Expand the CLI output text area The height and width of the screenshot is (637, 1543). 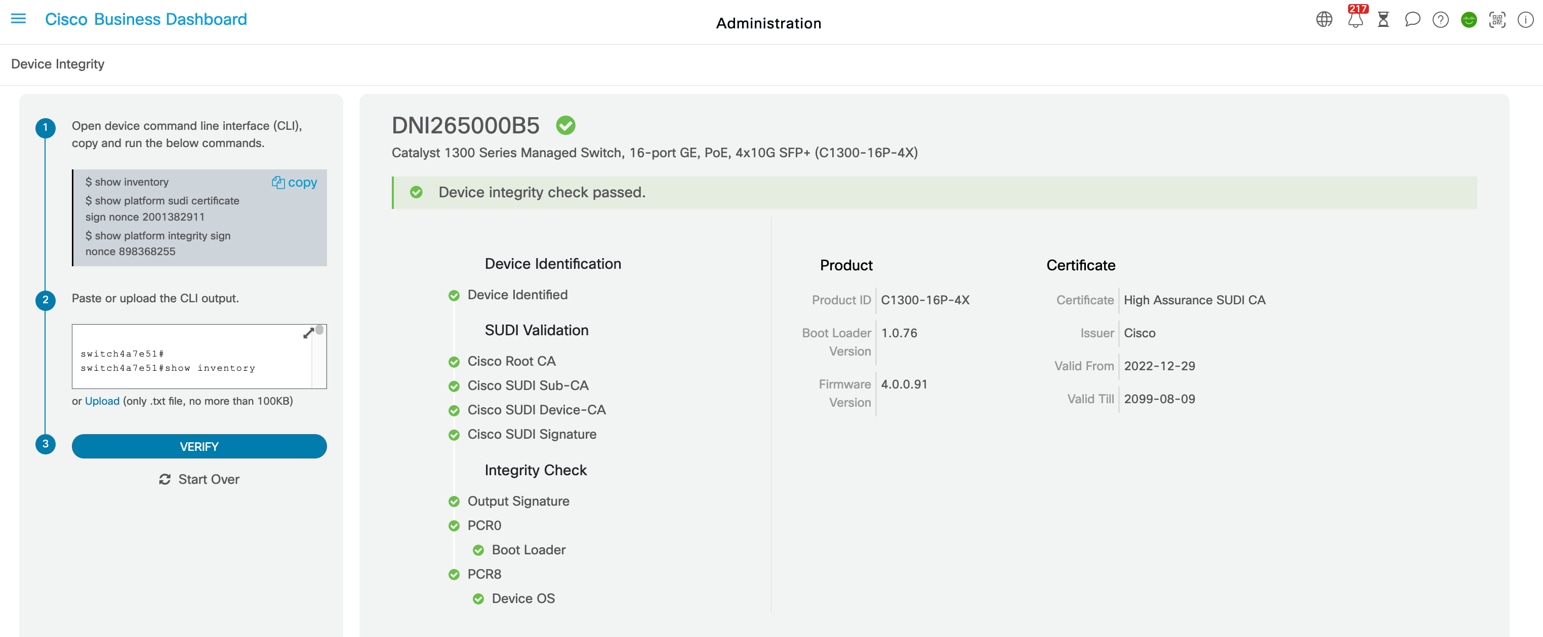point(309,332)
